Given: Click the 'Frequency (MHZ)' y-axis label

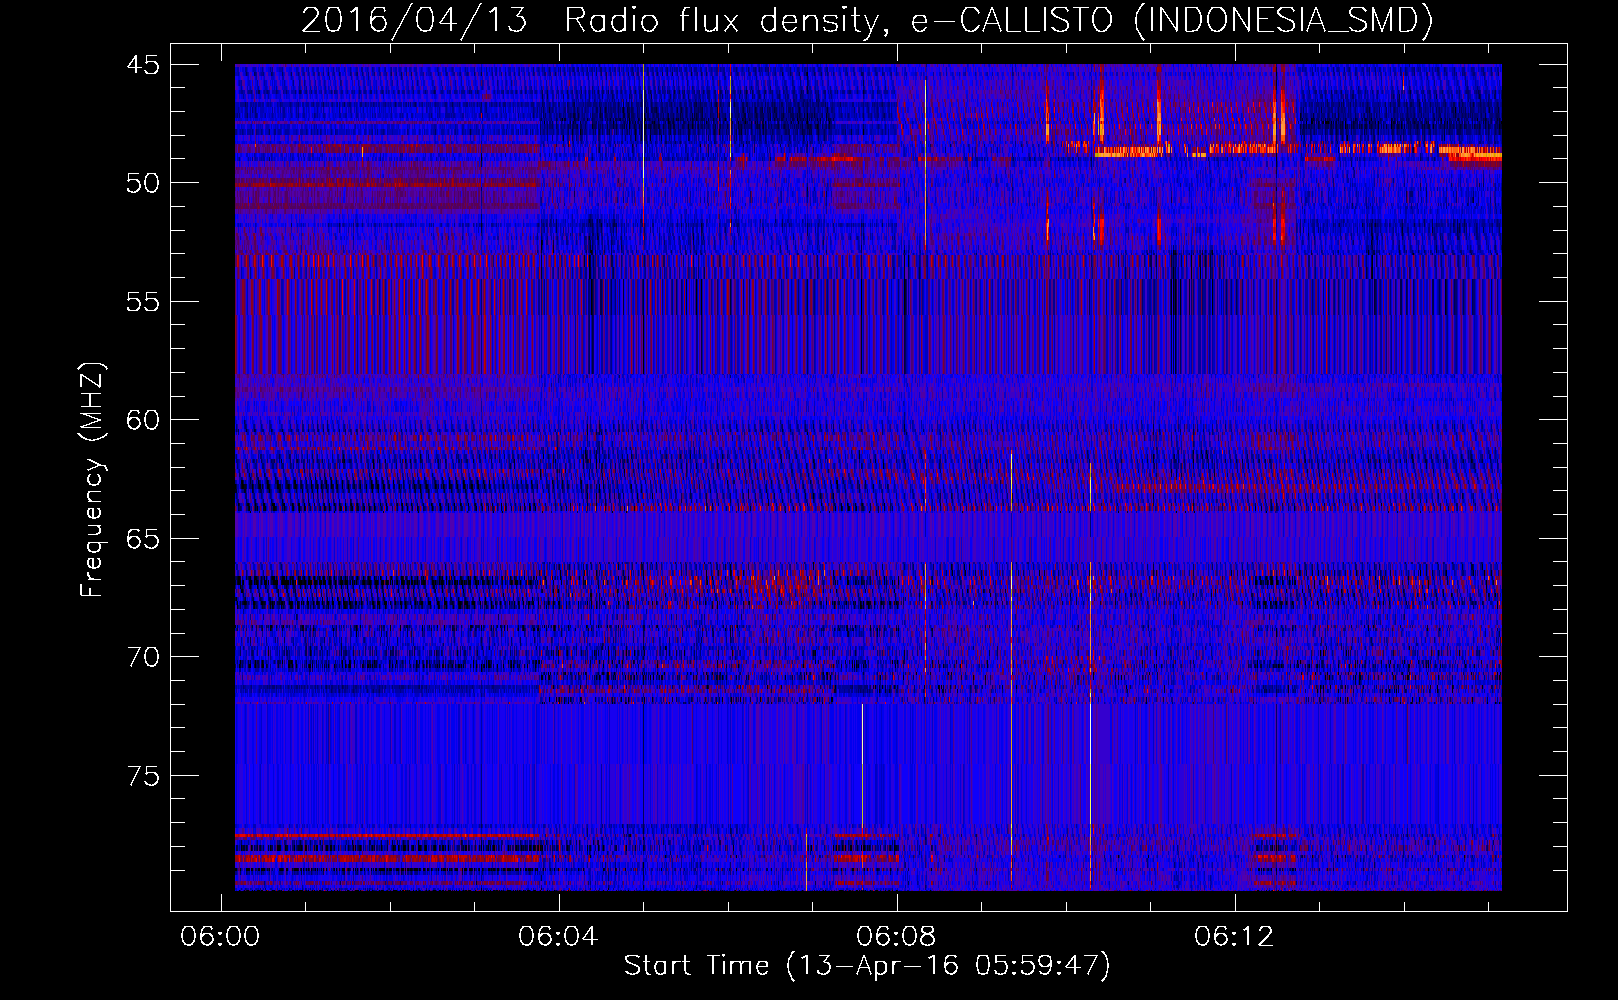Looking at the screenshot, I should click(x=91, y=480).
